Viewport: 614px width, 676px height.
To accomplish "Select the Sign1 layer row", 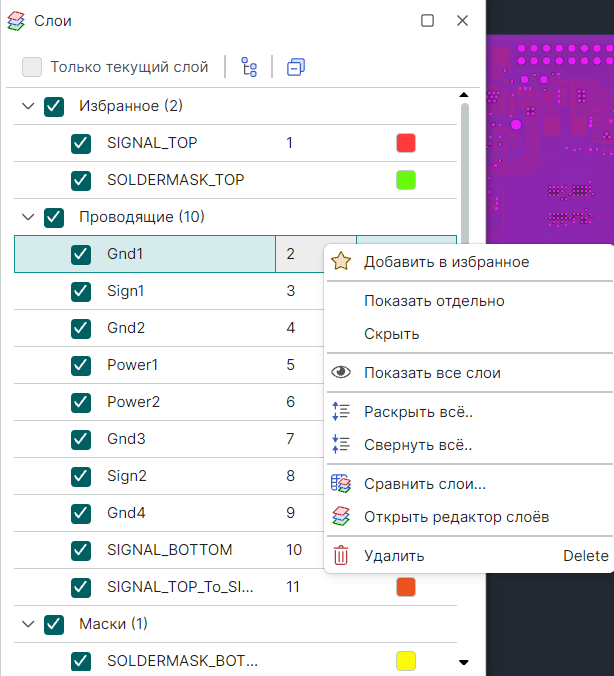I will point(169,291).
